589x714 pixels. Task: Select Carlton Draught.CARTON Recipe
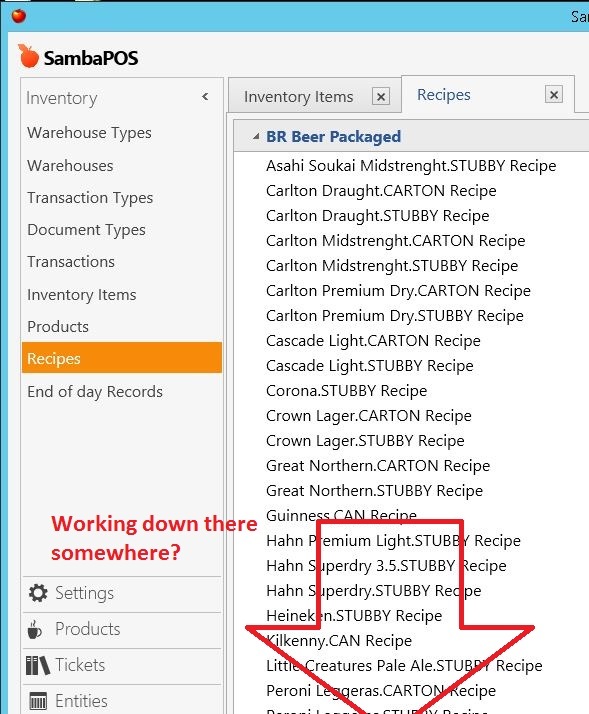point(381,191)
